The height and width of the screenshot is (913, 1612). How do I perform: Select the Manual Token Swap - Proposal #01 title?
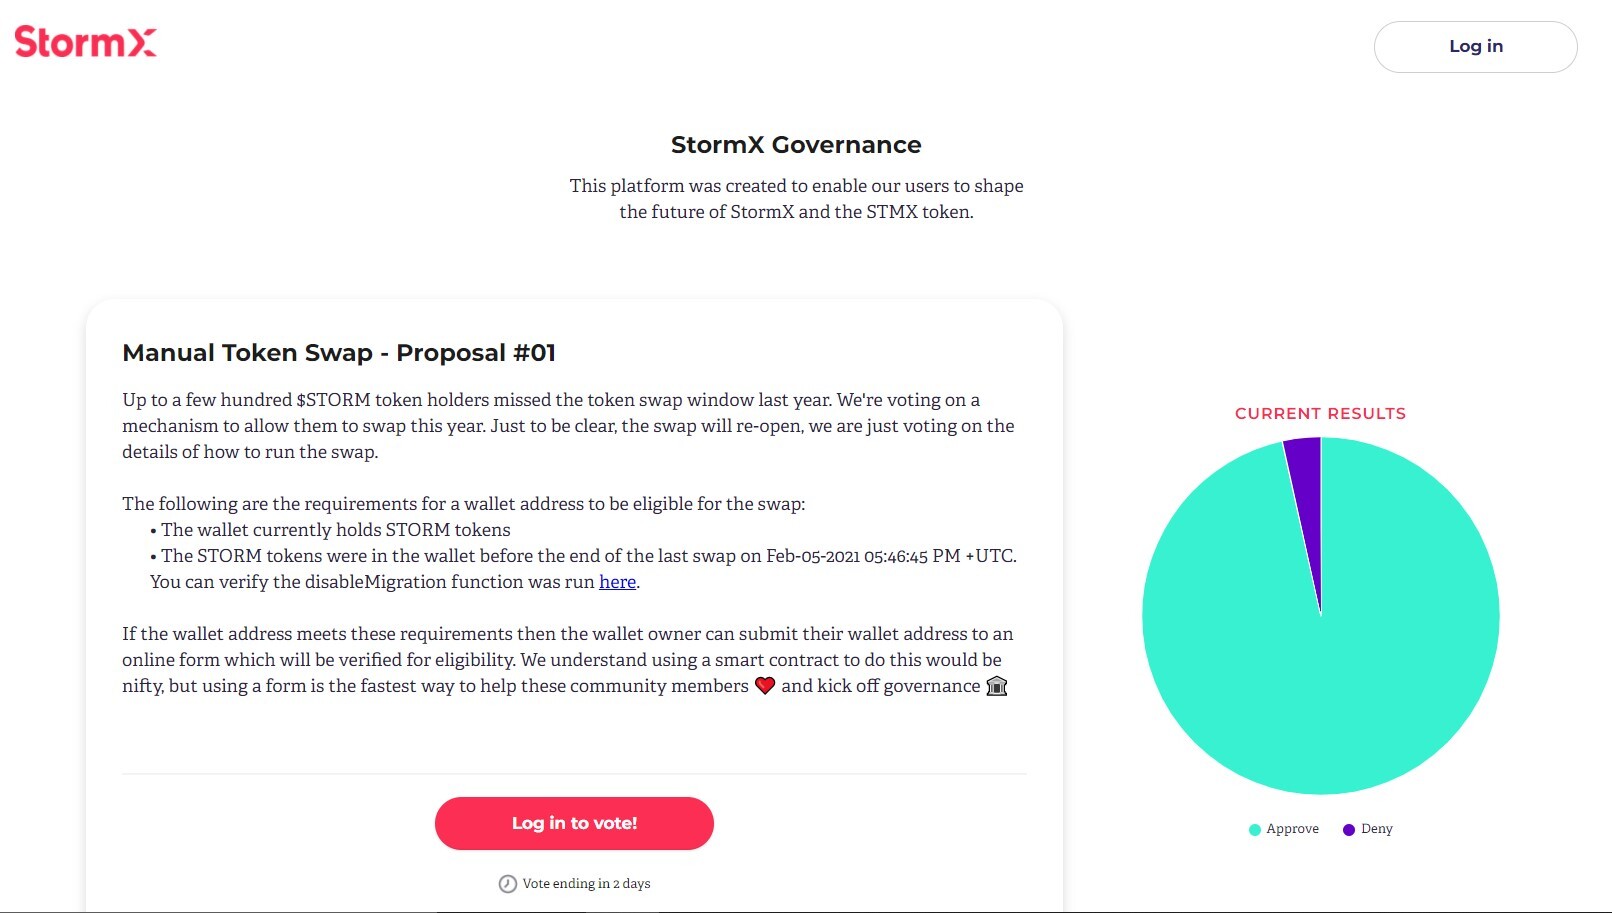339,352
